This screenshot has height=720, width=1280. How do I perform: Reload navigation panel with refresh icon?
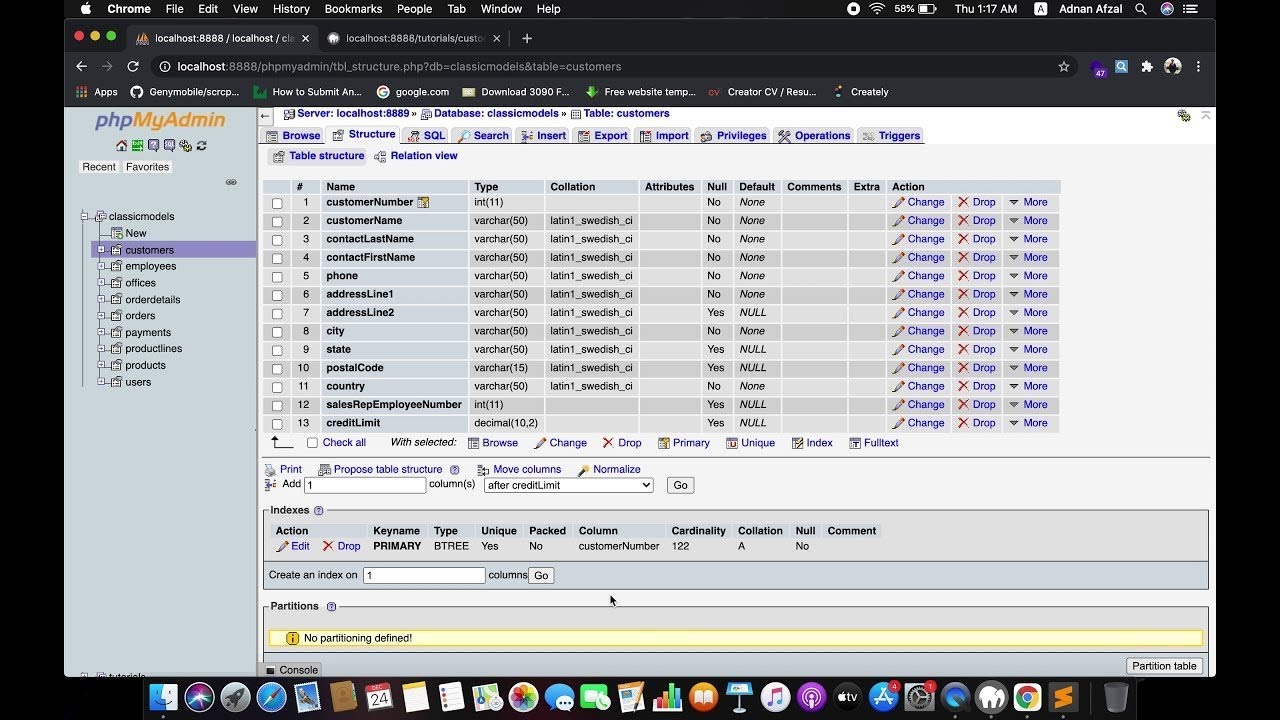(201, 145)
